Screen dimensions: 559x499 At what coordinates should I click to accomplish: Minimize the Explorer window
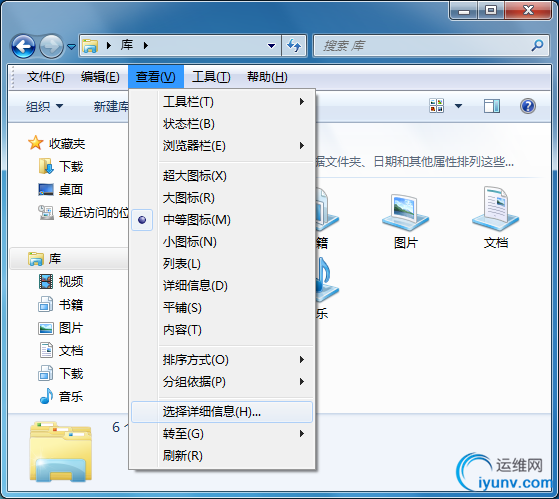click(x=464, y=10)
